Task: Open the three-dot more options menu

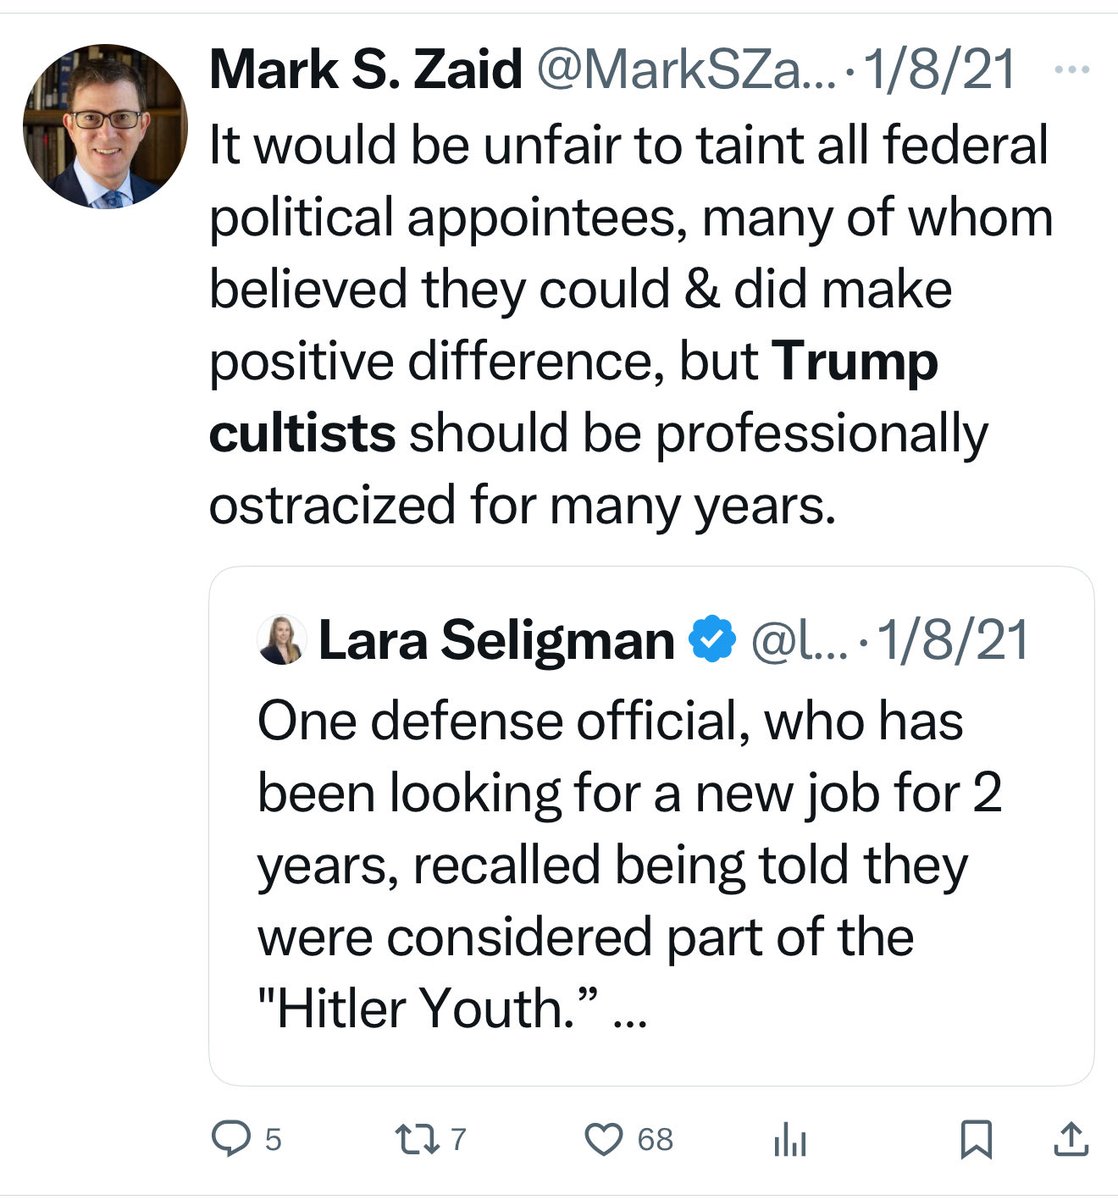Action: (x=1073, y=70)
